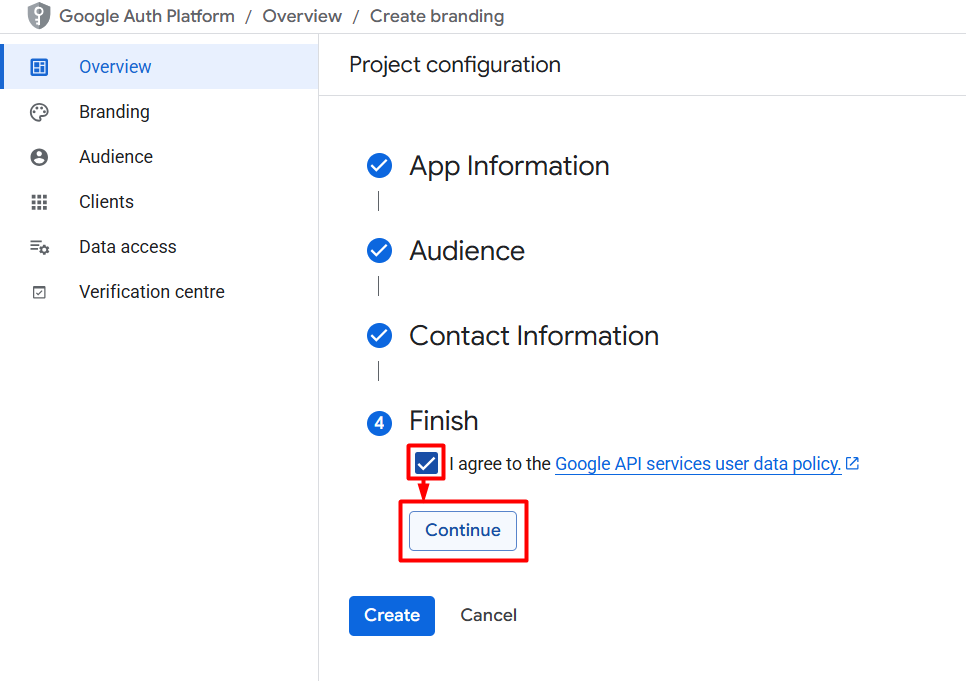The width and height of the screenshot is (966, 681).
Task: Open Branding in the sidebar menu
Action: [160, 112]
